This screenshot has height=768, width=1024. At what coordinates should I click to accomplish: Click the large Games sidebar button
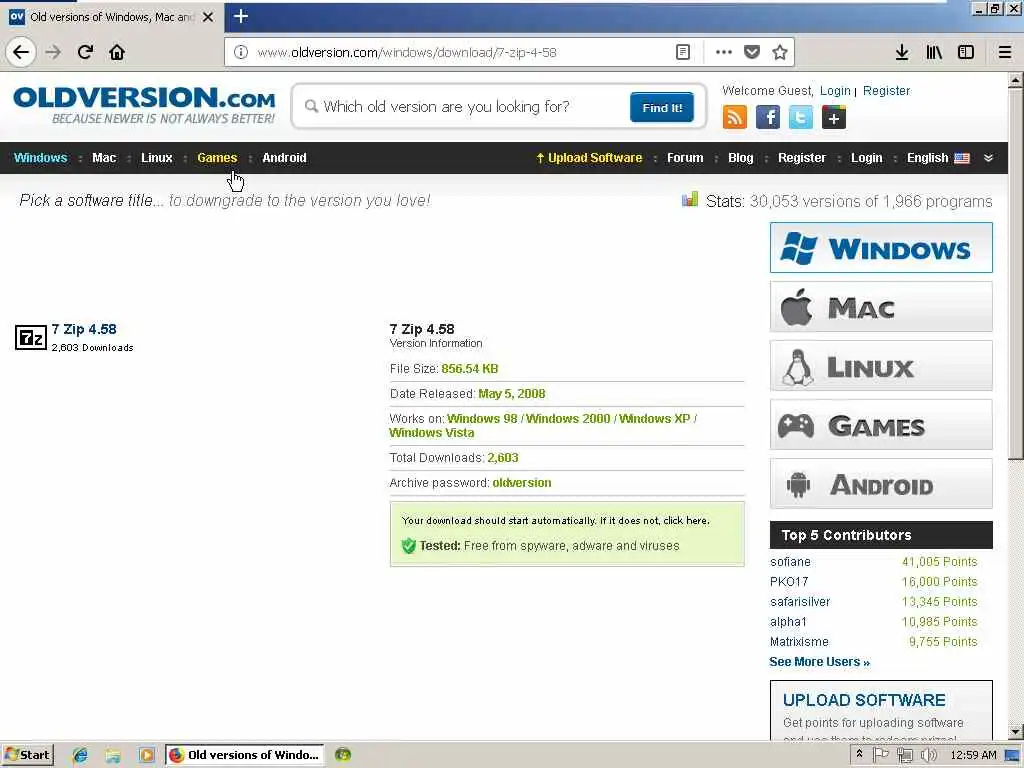[x=881, y=424]
